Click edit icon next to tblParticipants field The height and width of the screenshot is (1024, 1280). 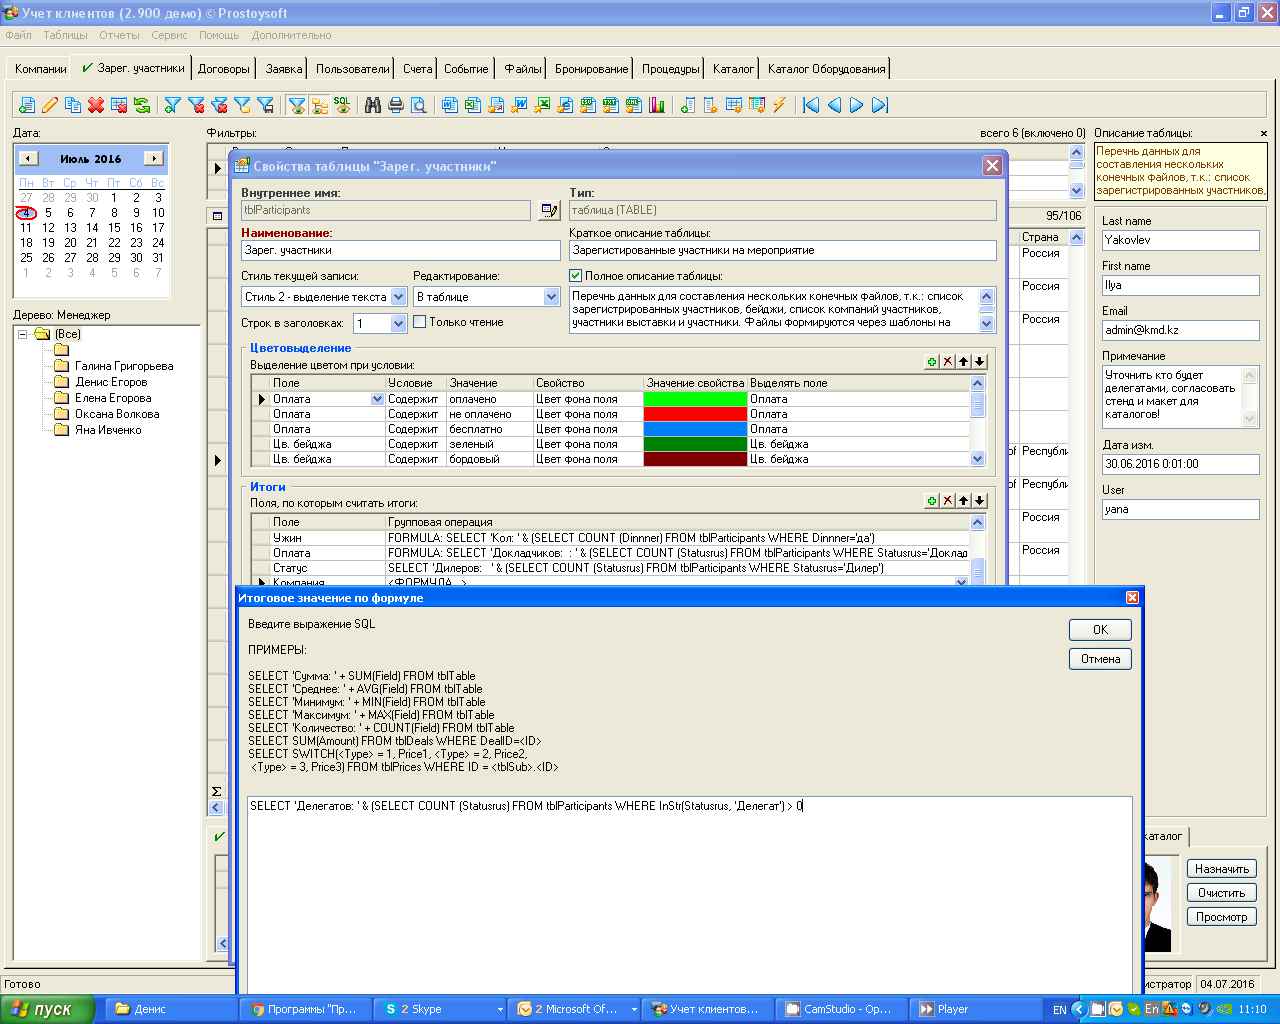pyautogui.click(x=549, y=210)
